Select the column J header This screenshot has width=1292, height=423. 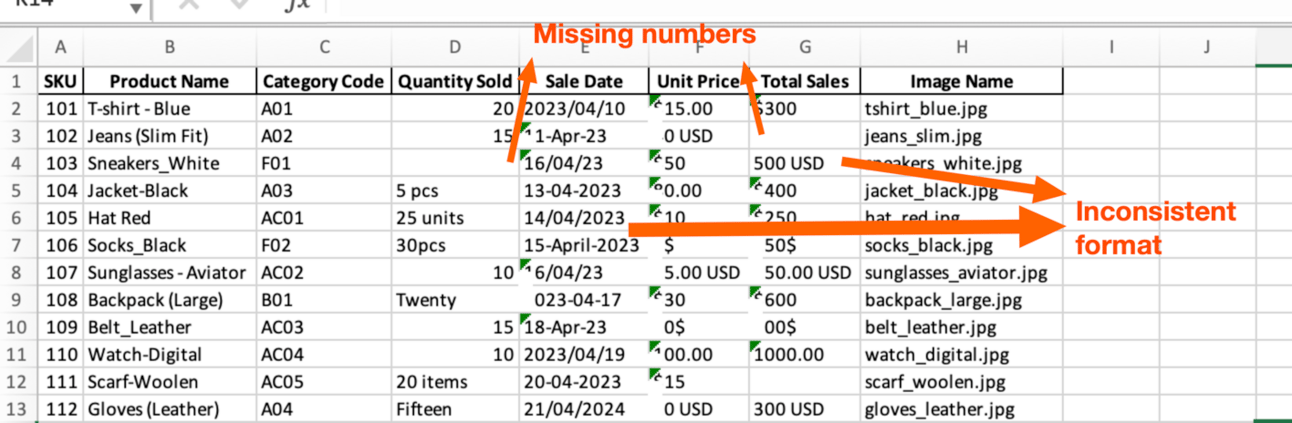pos(1207,46)
